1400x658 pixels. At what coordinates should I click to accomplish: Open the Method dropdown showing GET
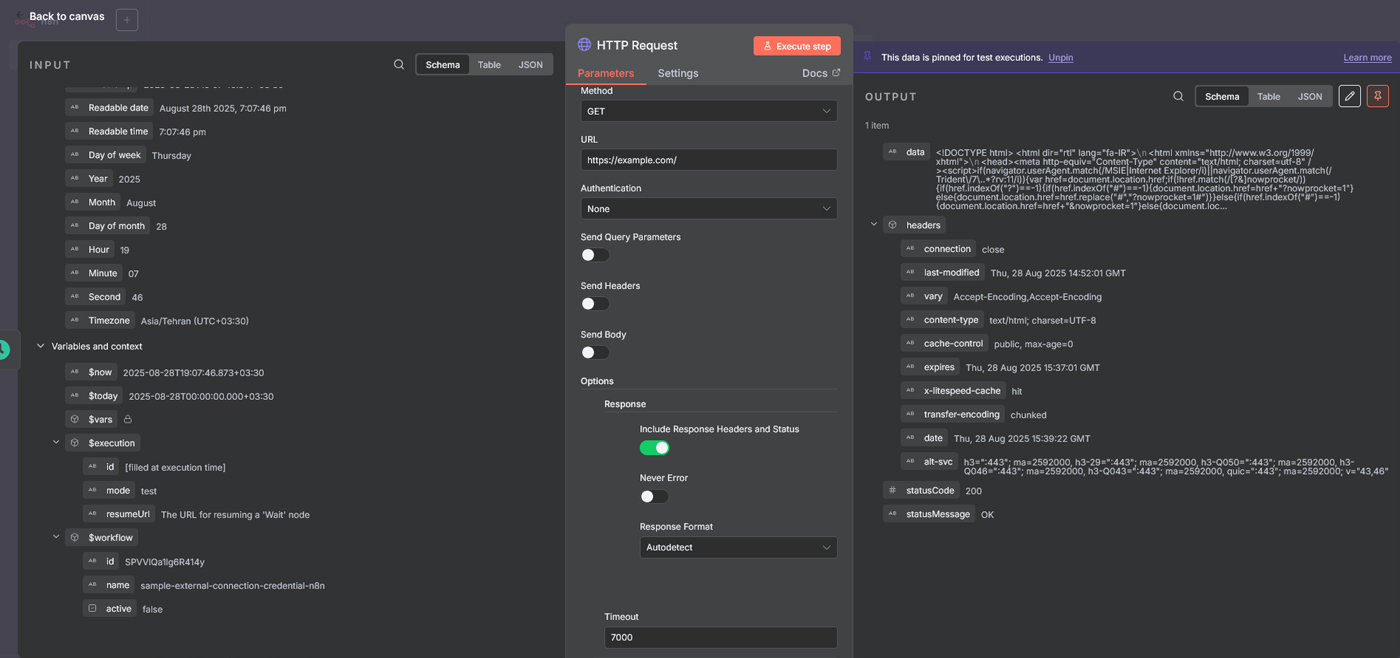click(708, 111)
